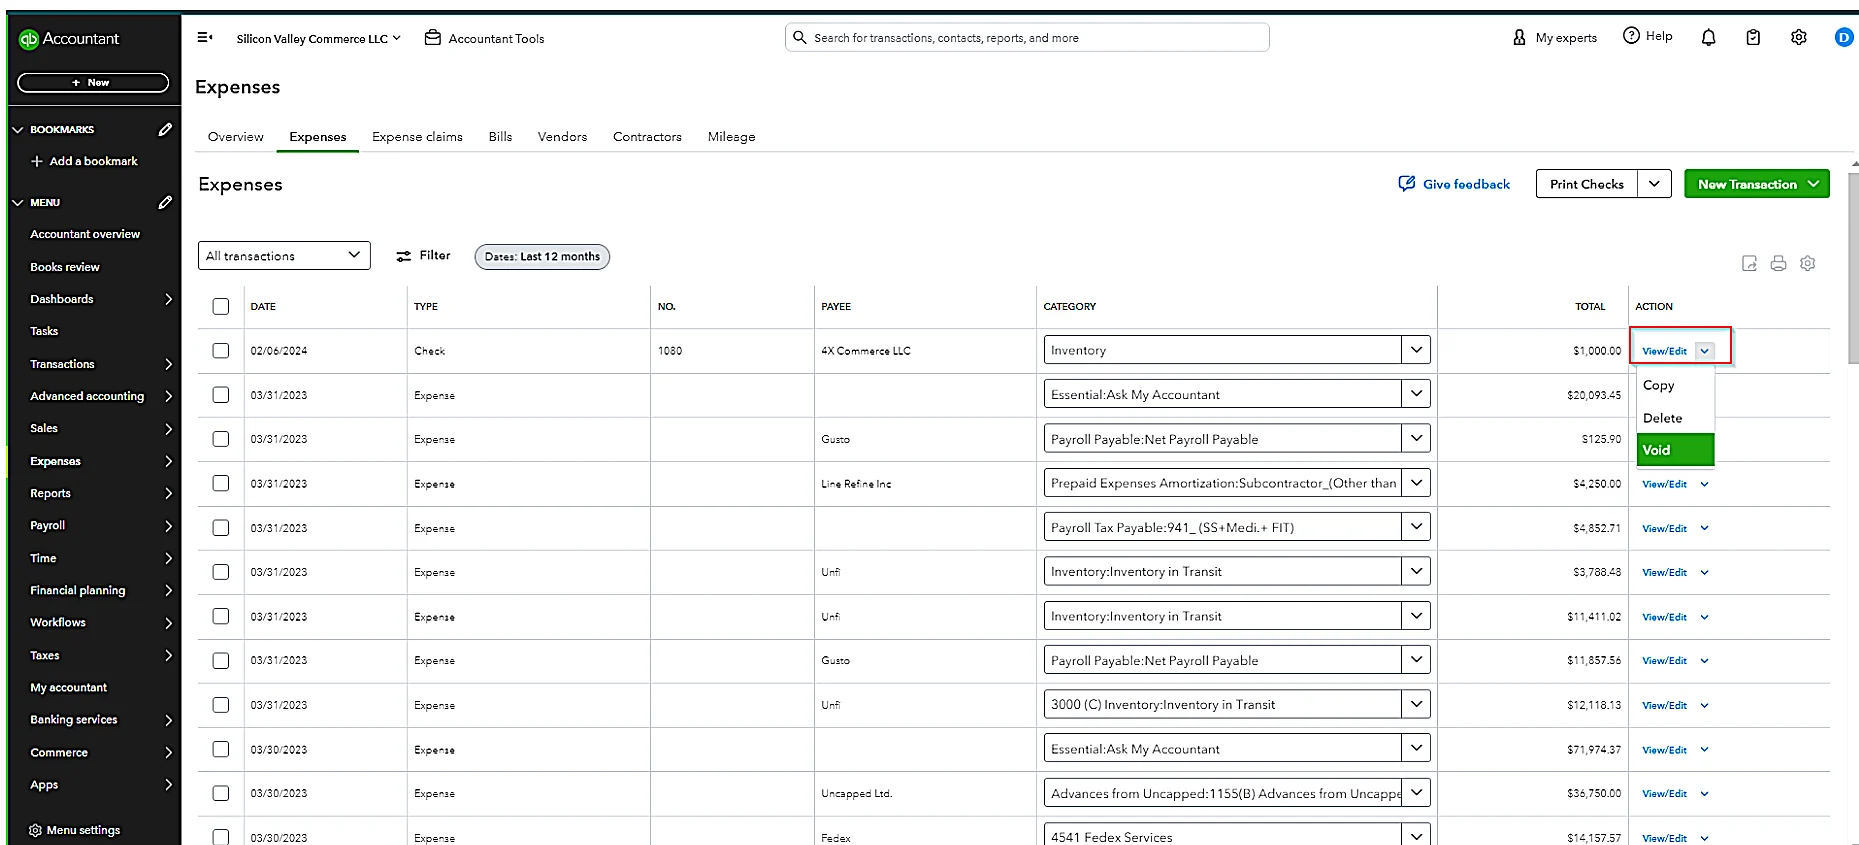The width and height of the screenshot is (1859, 845).
Task: Open Books review in sidebar
Action: (65, 267)
